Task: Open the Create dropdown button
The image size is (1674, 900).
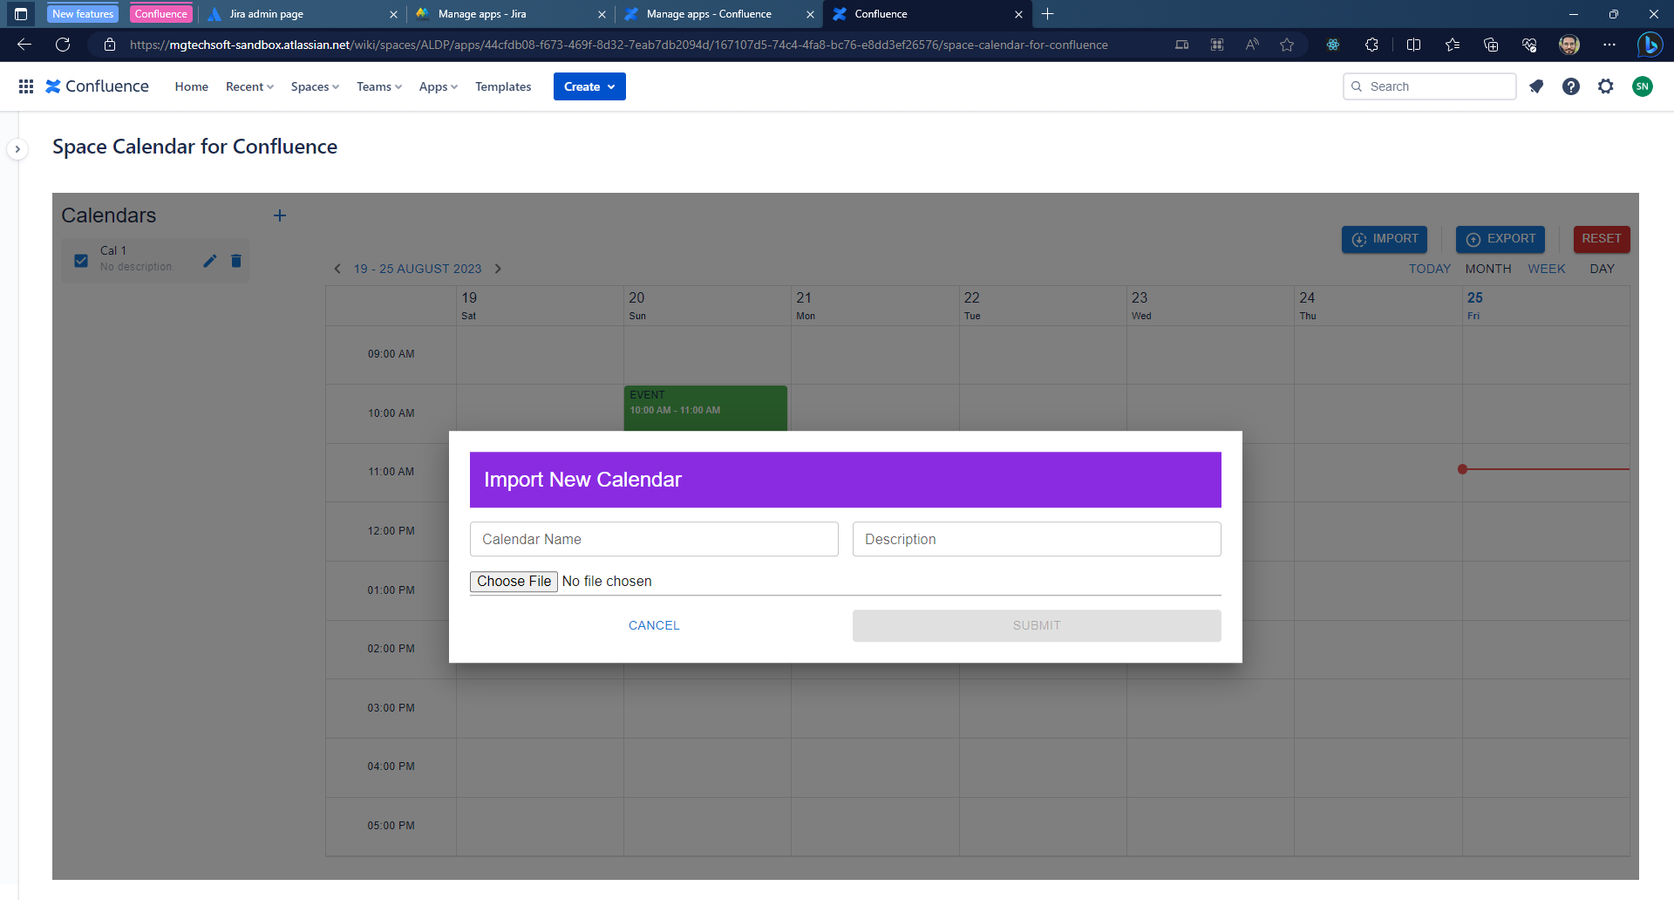Action: [x=589, y=87]
